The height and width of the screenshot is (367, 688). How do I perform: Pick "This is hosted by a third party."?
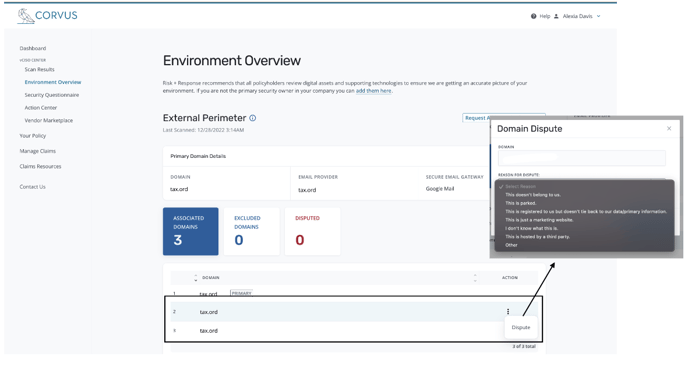537,237
